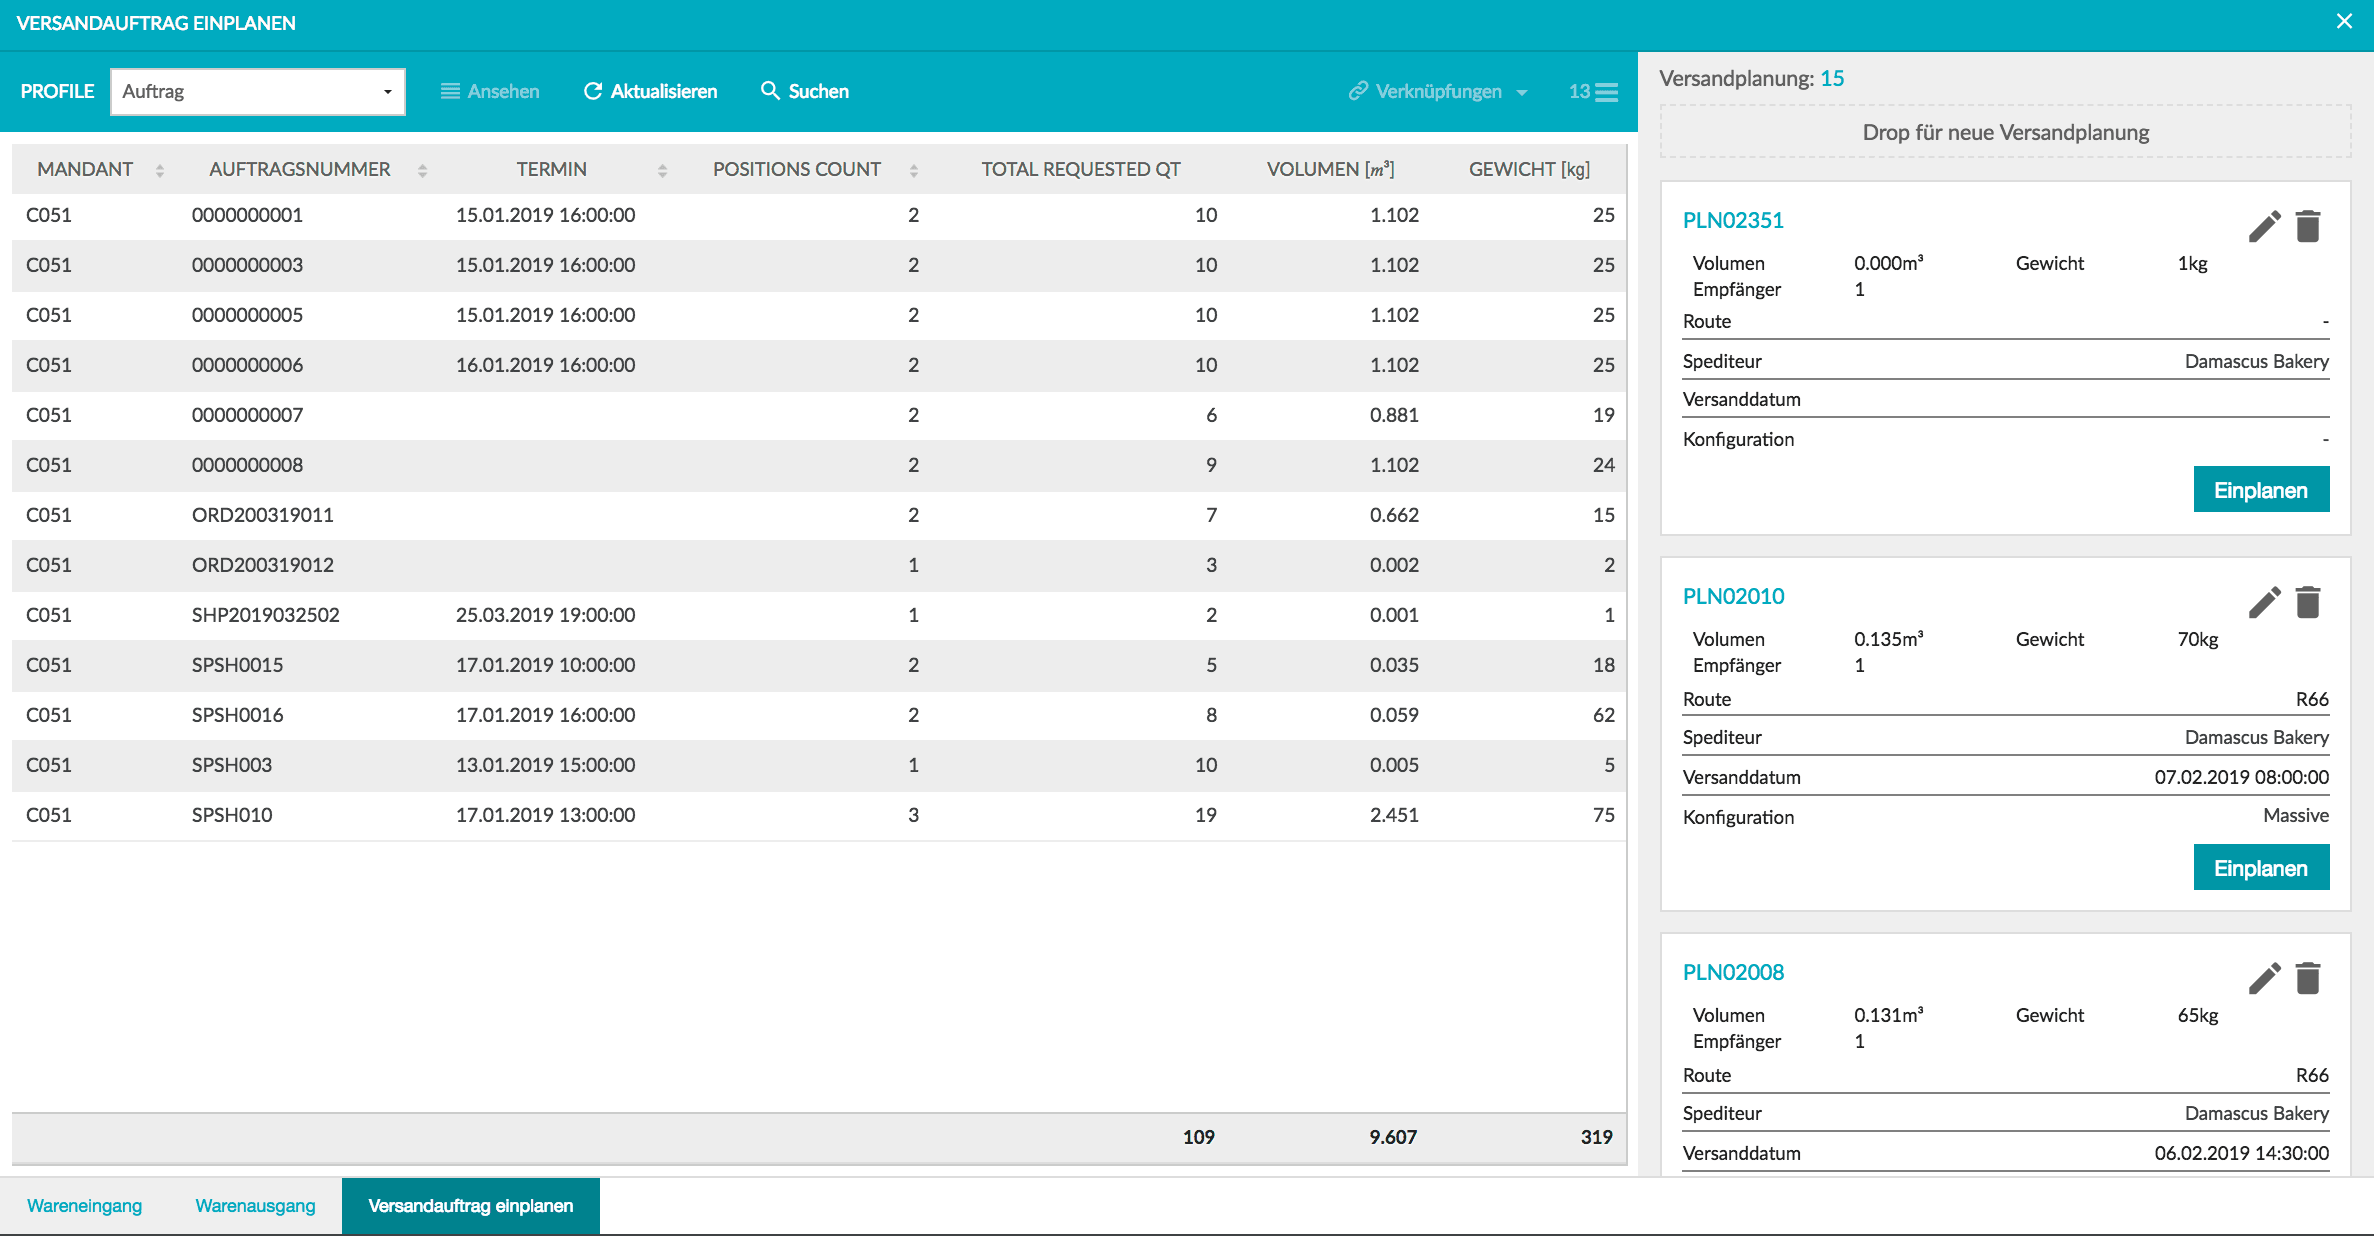Select order row ORD200319012
The image size is (2374, 1236).
[819, 565]
